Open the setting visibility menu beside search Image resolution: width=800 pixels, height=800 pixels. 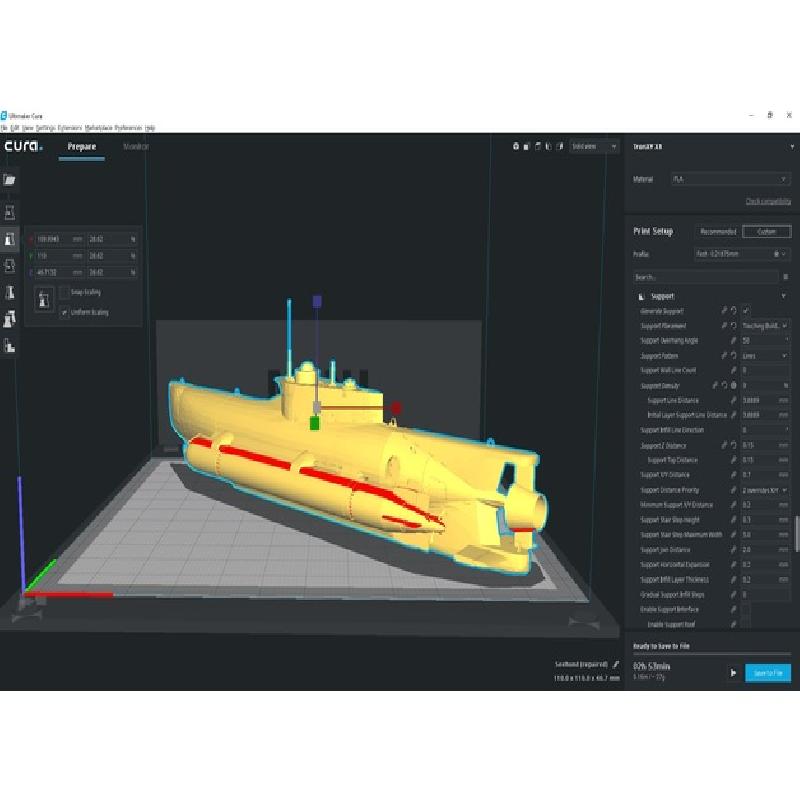click(785, 277)
